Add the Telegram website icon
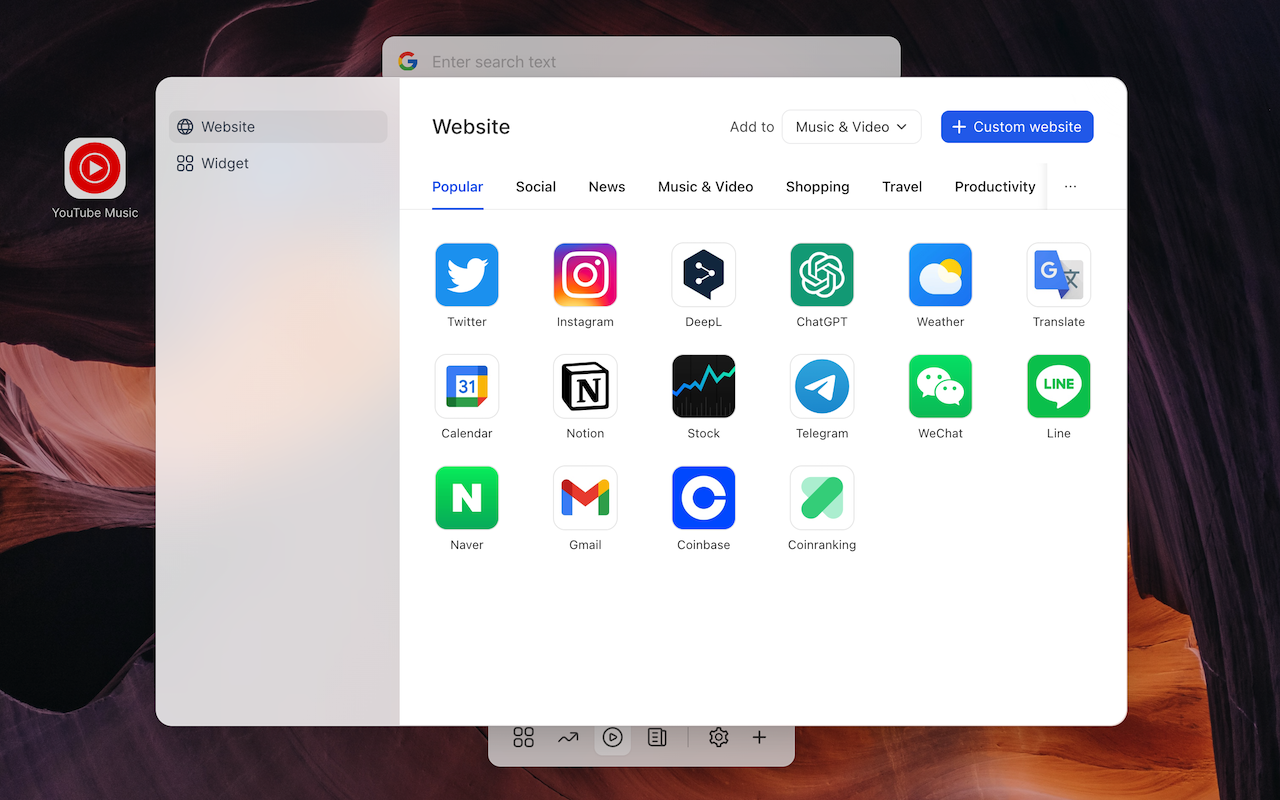 tap(822, 386)
